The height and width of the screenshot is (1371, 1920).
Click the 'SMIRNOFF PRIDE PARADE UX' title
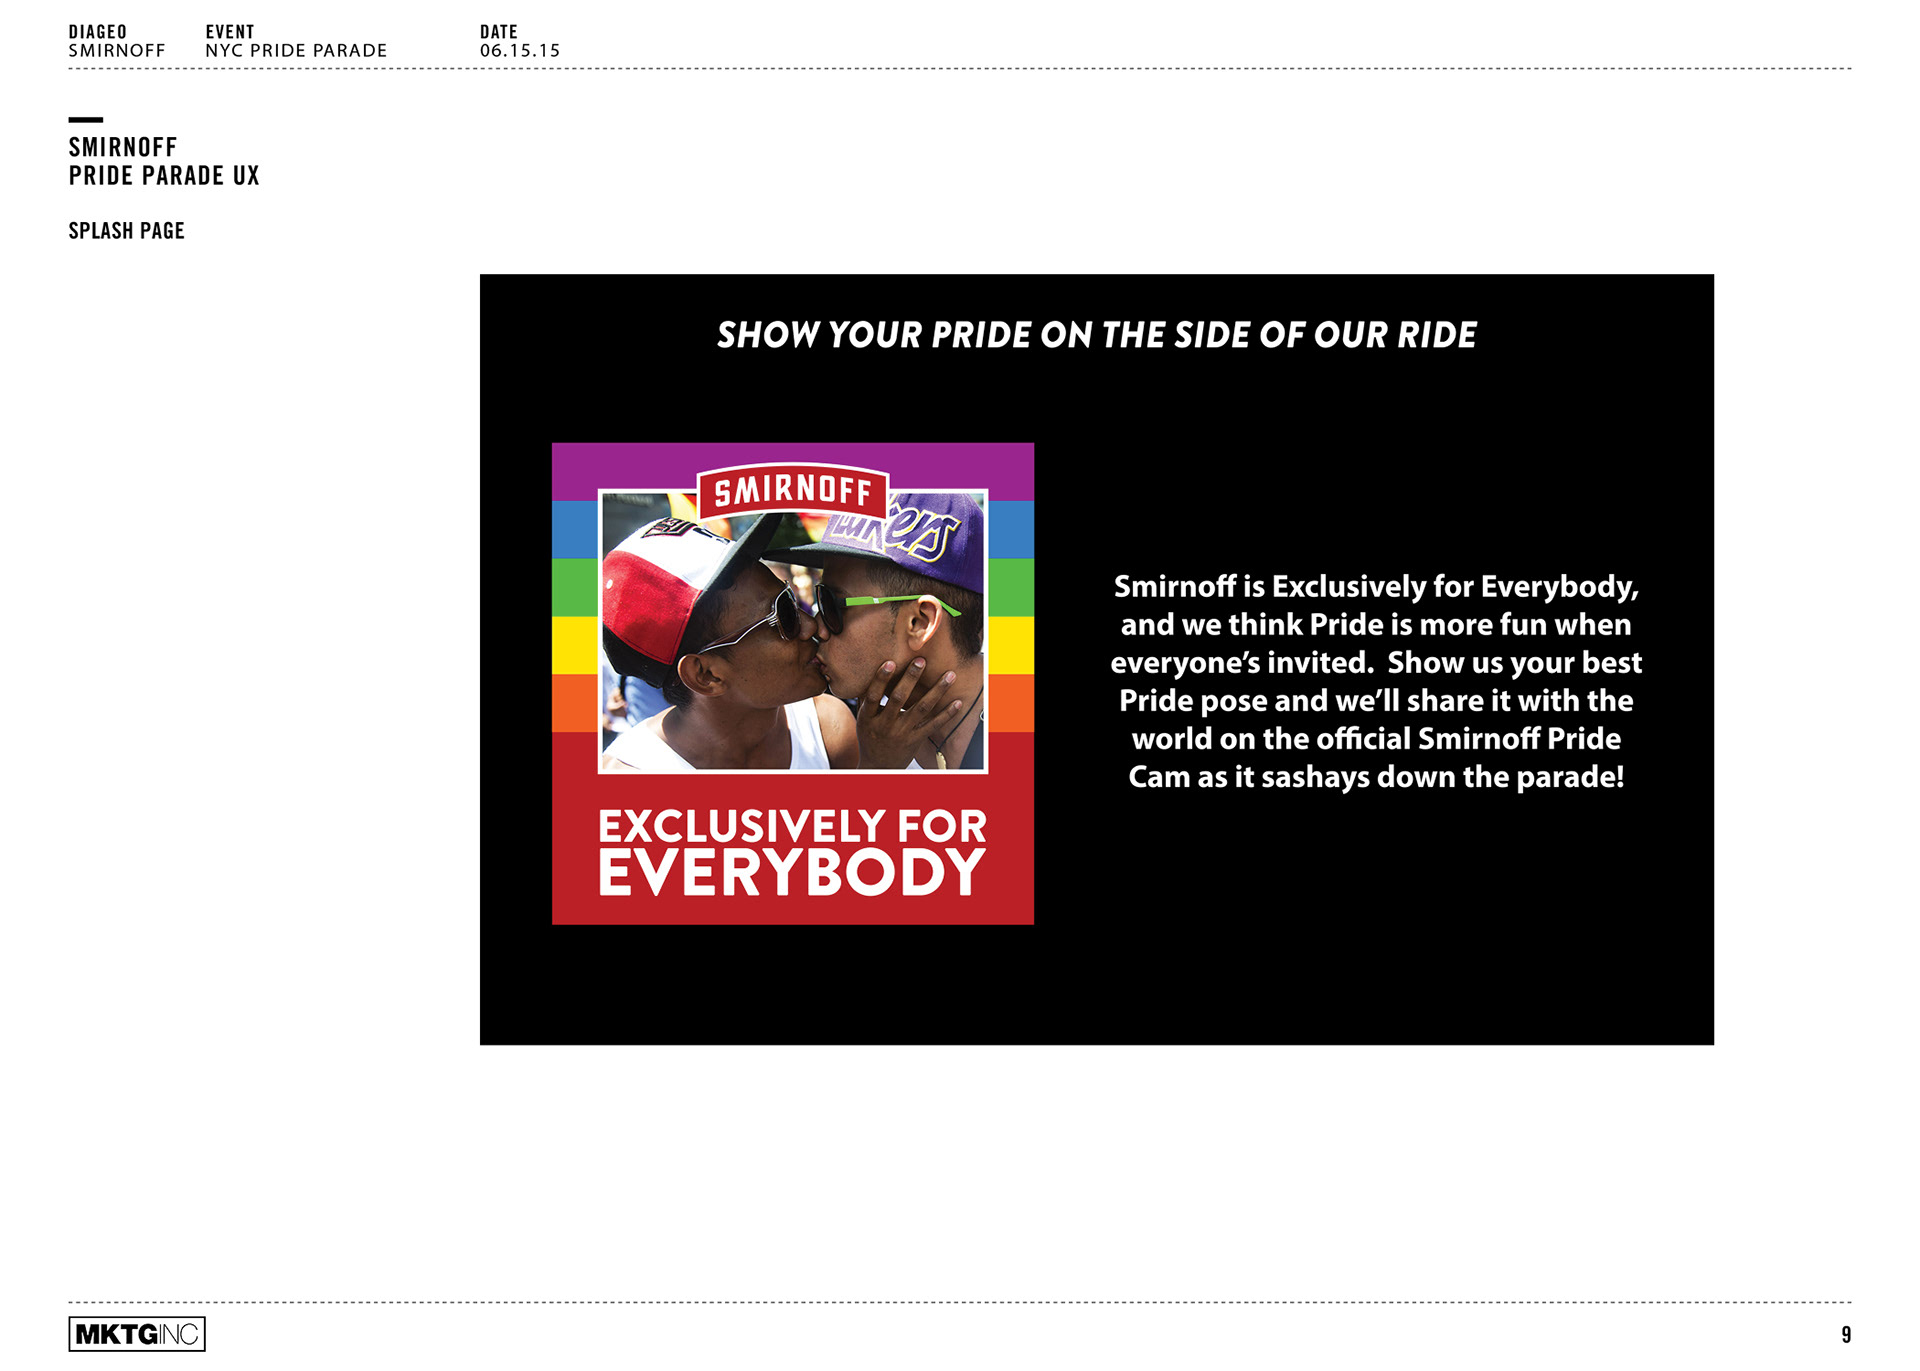pyautogui.click(x=164, y=161)
